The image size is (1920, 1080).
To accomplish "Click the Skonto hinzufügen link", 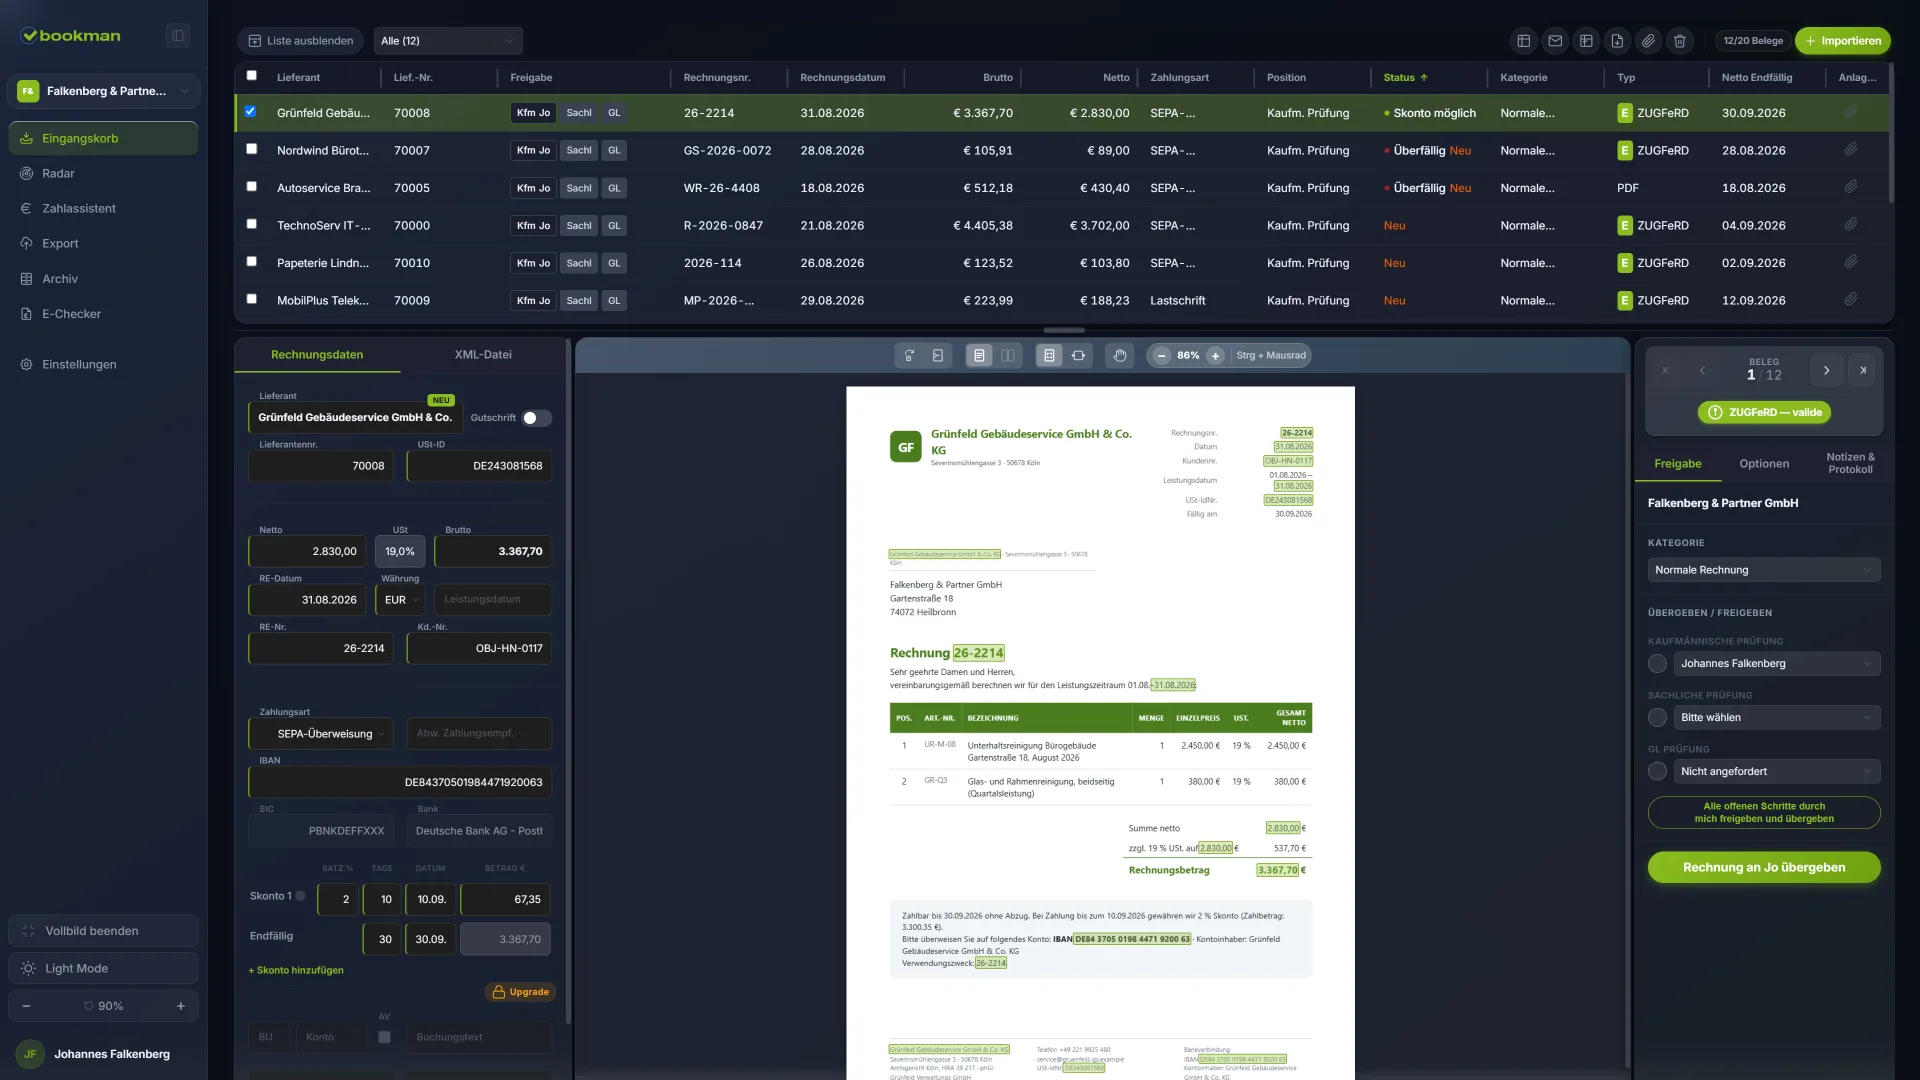I will [x=296, y=971].
